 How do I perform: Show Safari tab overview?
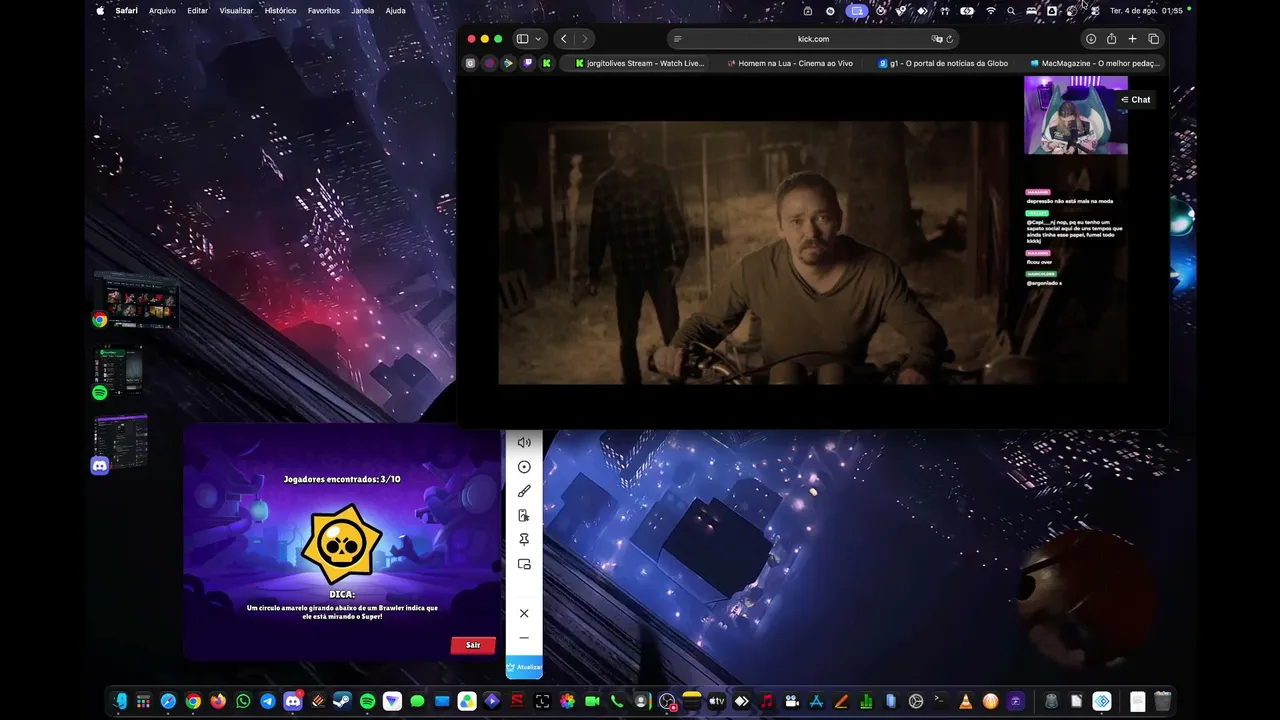pyautogui.click(x=1153, y=39)
